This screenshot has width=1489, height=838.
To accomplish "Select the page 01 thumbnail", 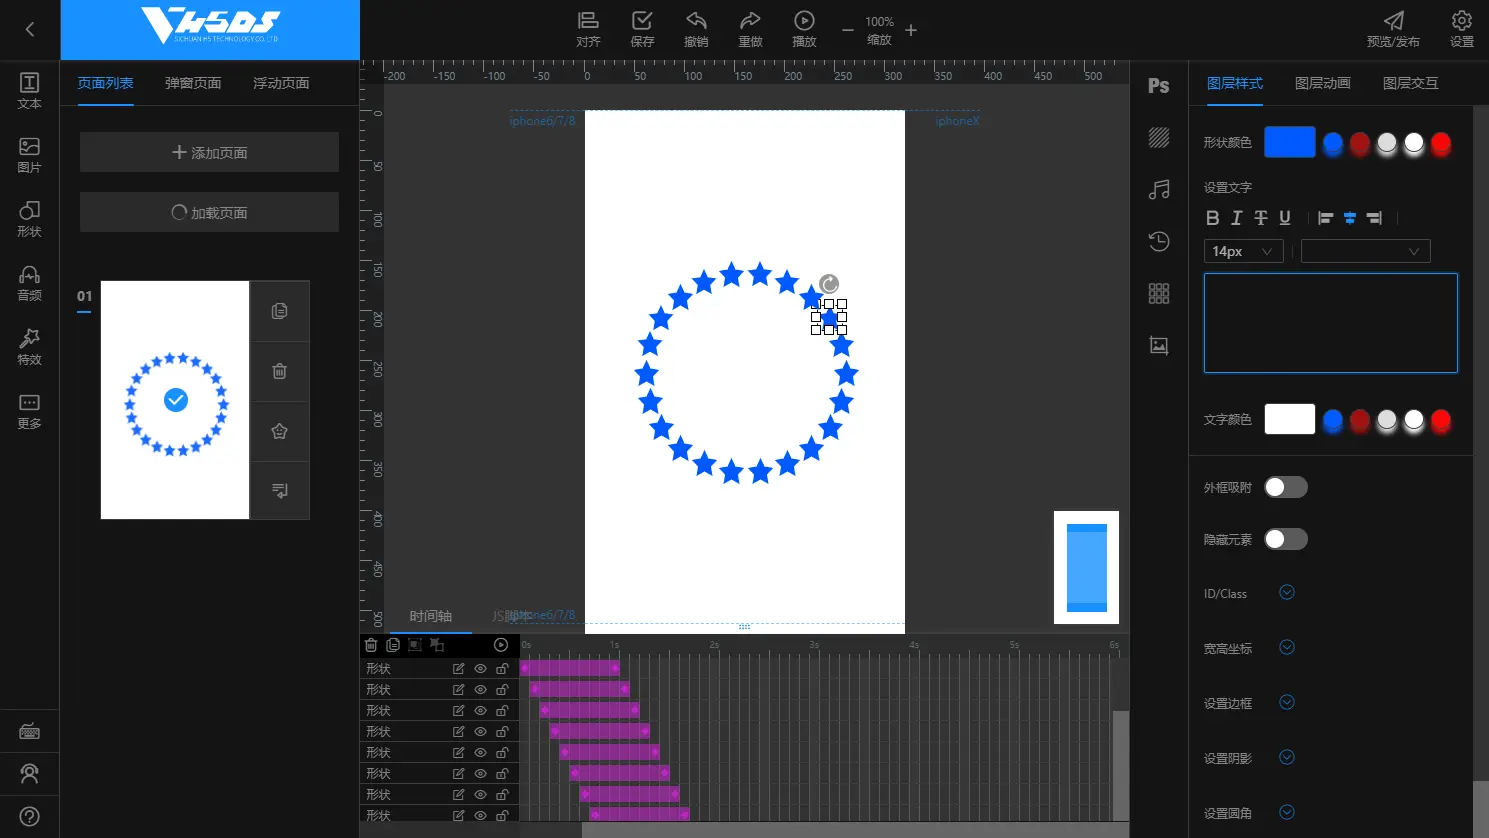I will coord(175,400).
